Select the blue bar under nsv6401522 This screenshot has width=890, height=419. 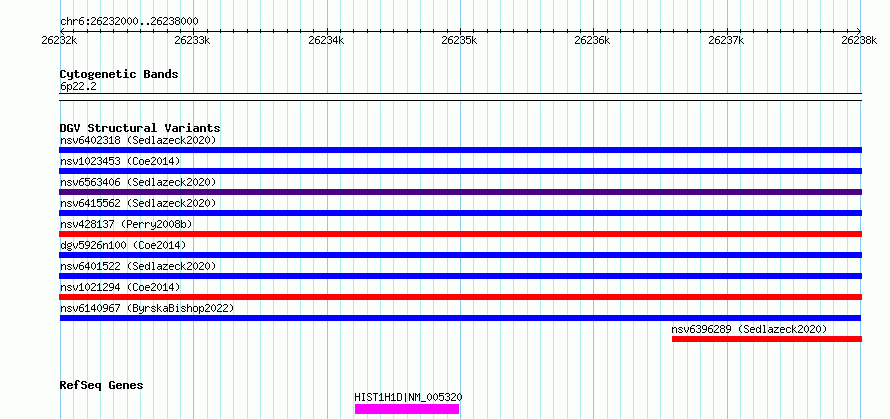[x=460, y=276]
